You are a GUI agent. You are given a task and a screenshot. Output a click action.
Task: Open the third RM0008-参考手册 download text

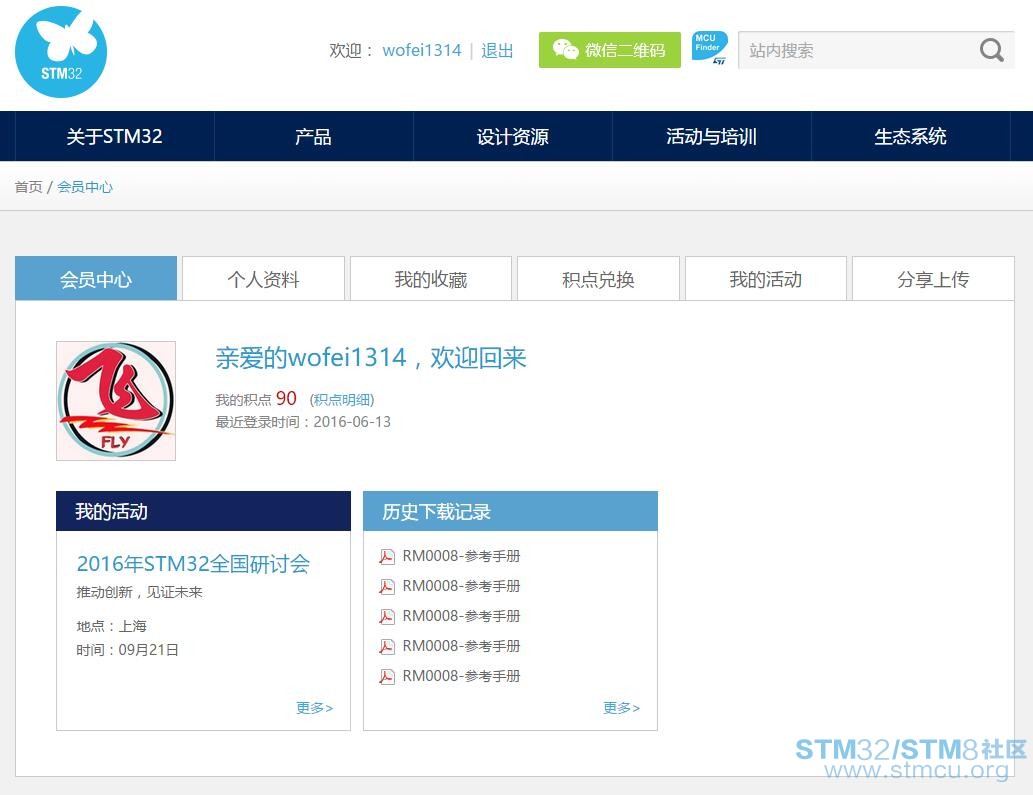[x=461, y=616]
